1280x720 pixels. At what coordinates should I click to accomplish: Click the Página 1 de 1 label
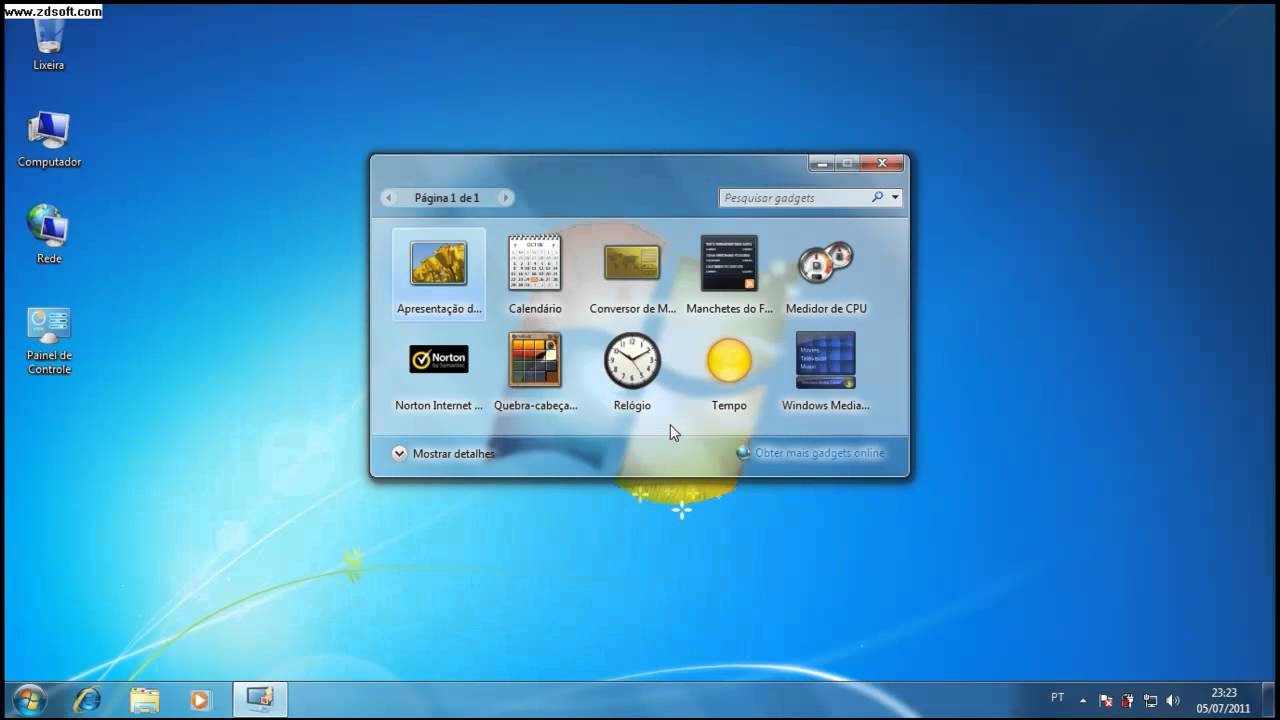(x=447, y=198)
